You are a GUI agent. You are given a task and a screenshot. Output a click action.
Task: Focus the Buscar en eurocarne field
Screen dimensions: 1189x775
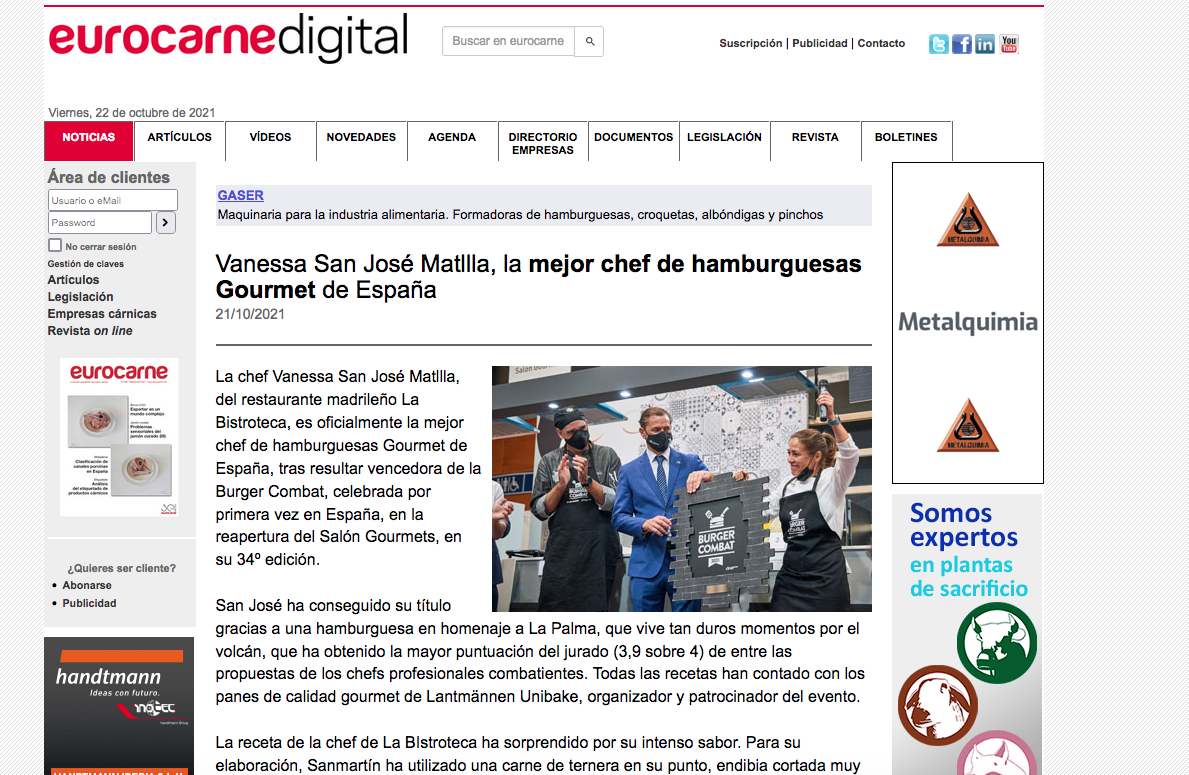coord(508,42)
